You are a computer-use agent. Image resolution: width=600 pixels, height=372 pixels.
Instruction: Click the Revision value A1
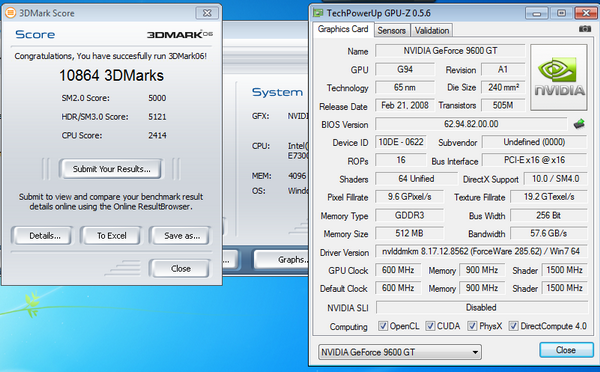[x=503, y=69]
